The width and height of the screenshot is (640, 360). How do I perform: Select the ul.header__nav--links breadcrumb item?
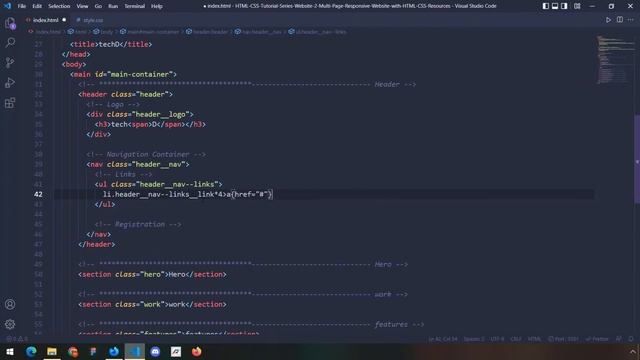click(x=318, y=31)
